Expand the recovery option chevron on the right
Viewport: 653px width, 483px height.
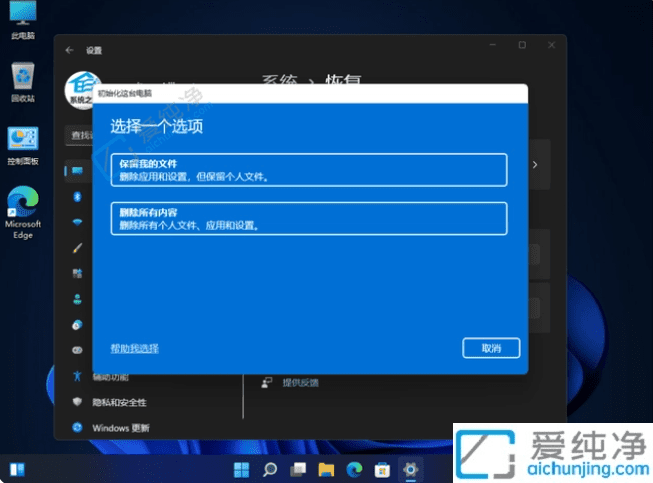tap(535, 165)
